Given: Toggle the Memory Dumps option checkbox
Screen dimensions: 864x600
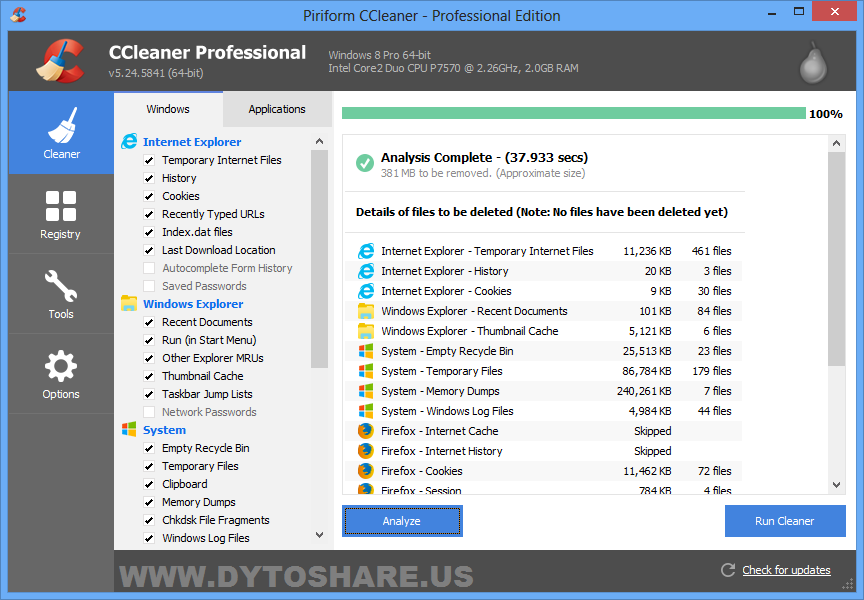Looking at the screenshot, I should (149, 502).
